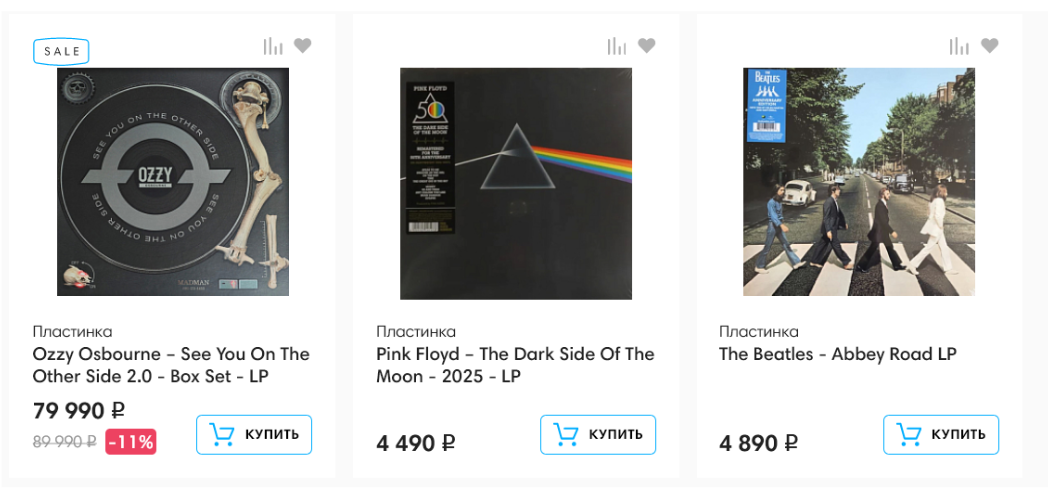The width and height of the screenshot is (1048, 490).
Task: Favorite the Pink Floyd Dark Side LP
Action: [x=646, y=45]
